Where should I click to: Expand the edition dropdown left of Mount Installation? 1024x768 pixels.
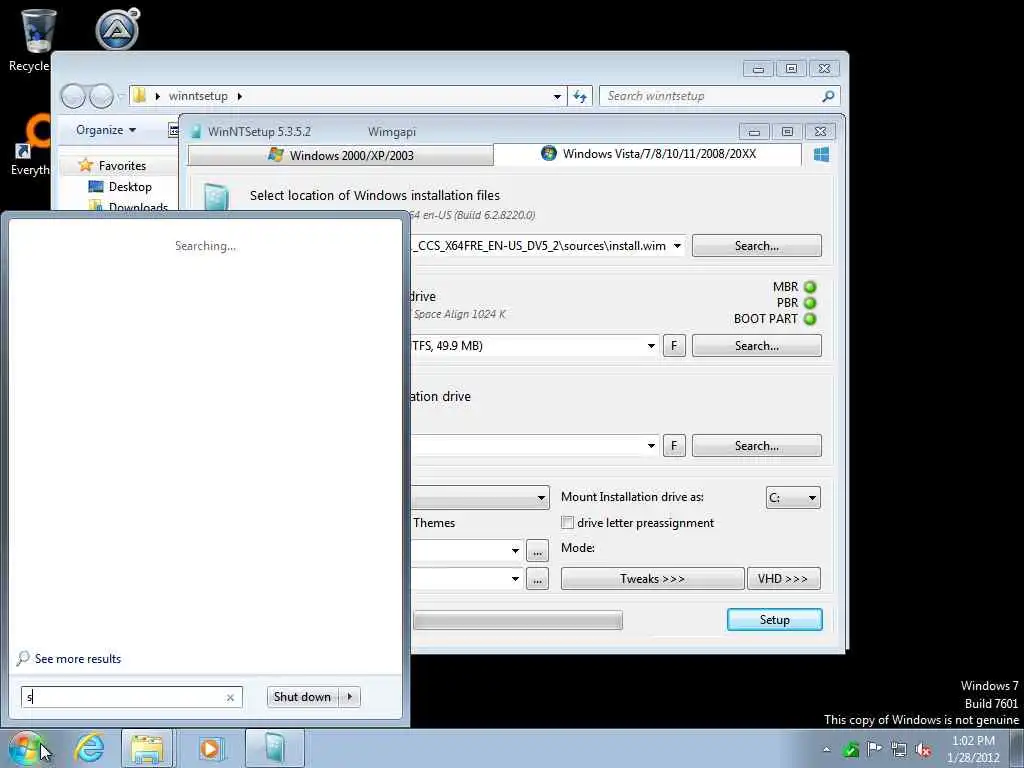click(541, 498)
